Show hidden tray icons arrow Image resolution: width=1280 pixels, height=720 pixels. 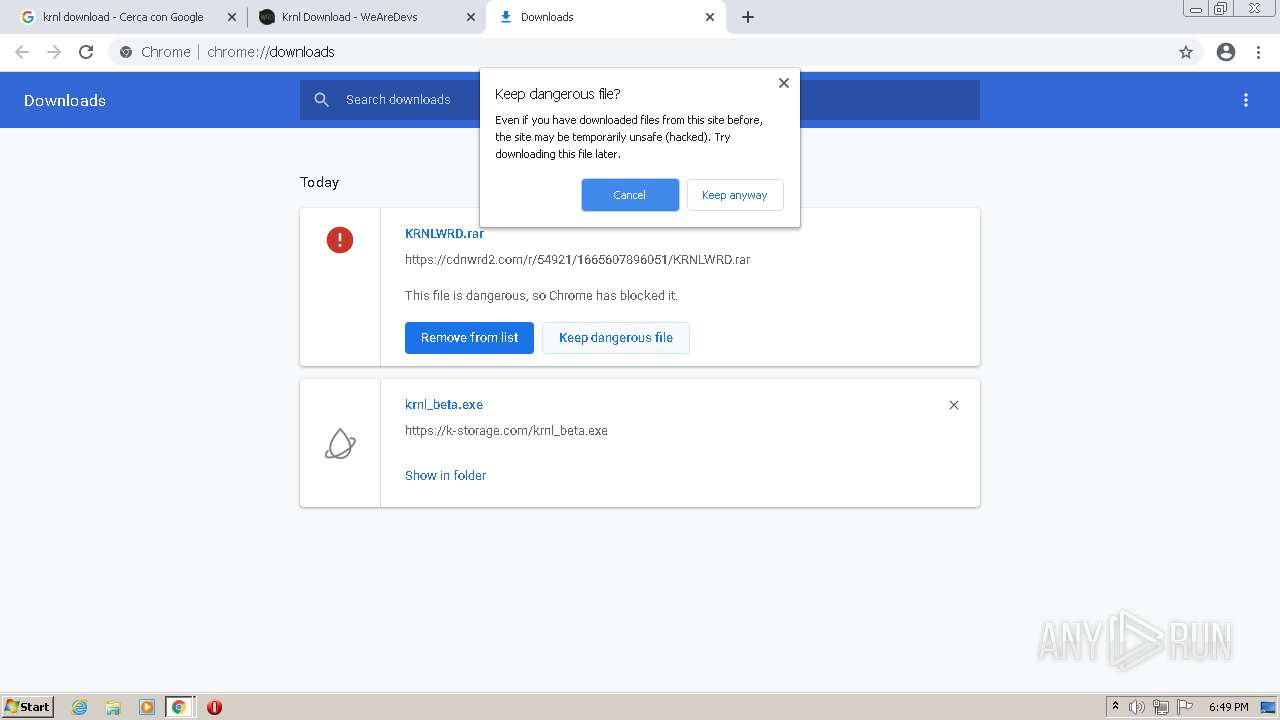[x=1115, y=707]
